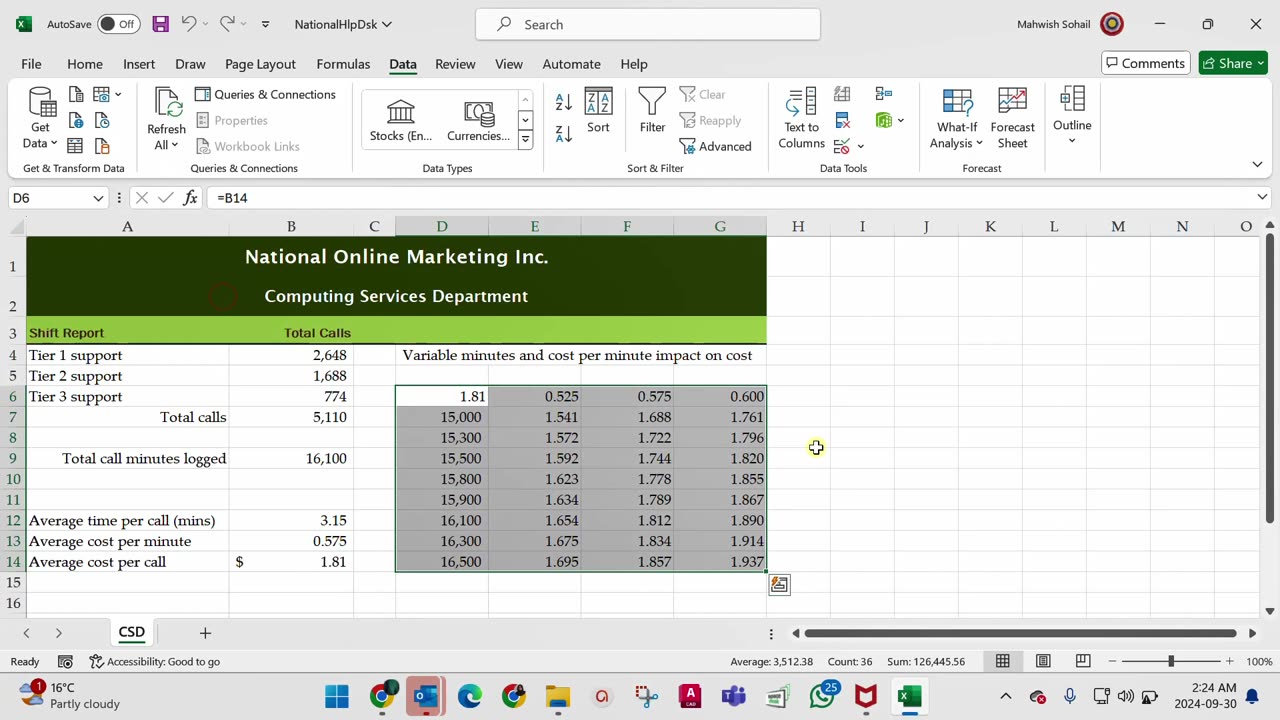1280x720 pixels.
Task: Open What-If Analysis menu
Action: (956, 119)
